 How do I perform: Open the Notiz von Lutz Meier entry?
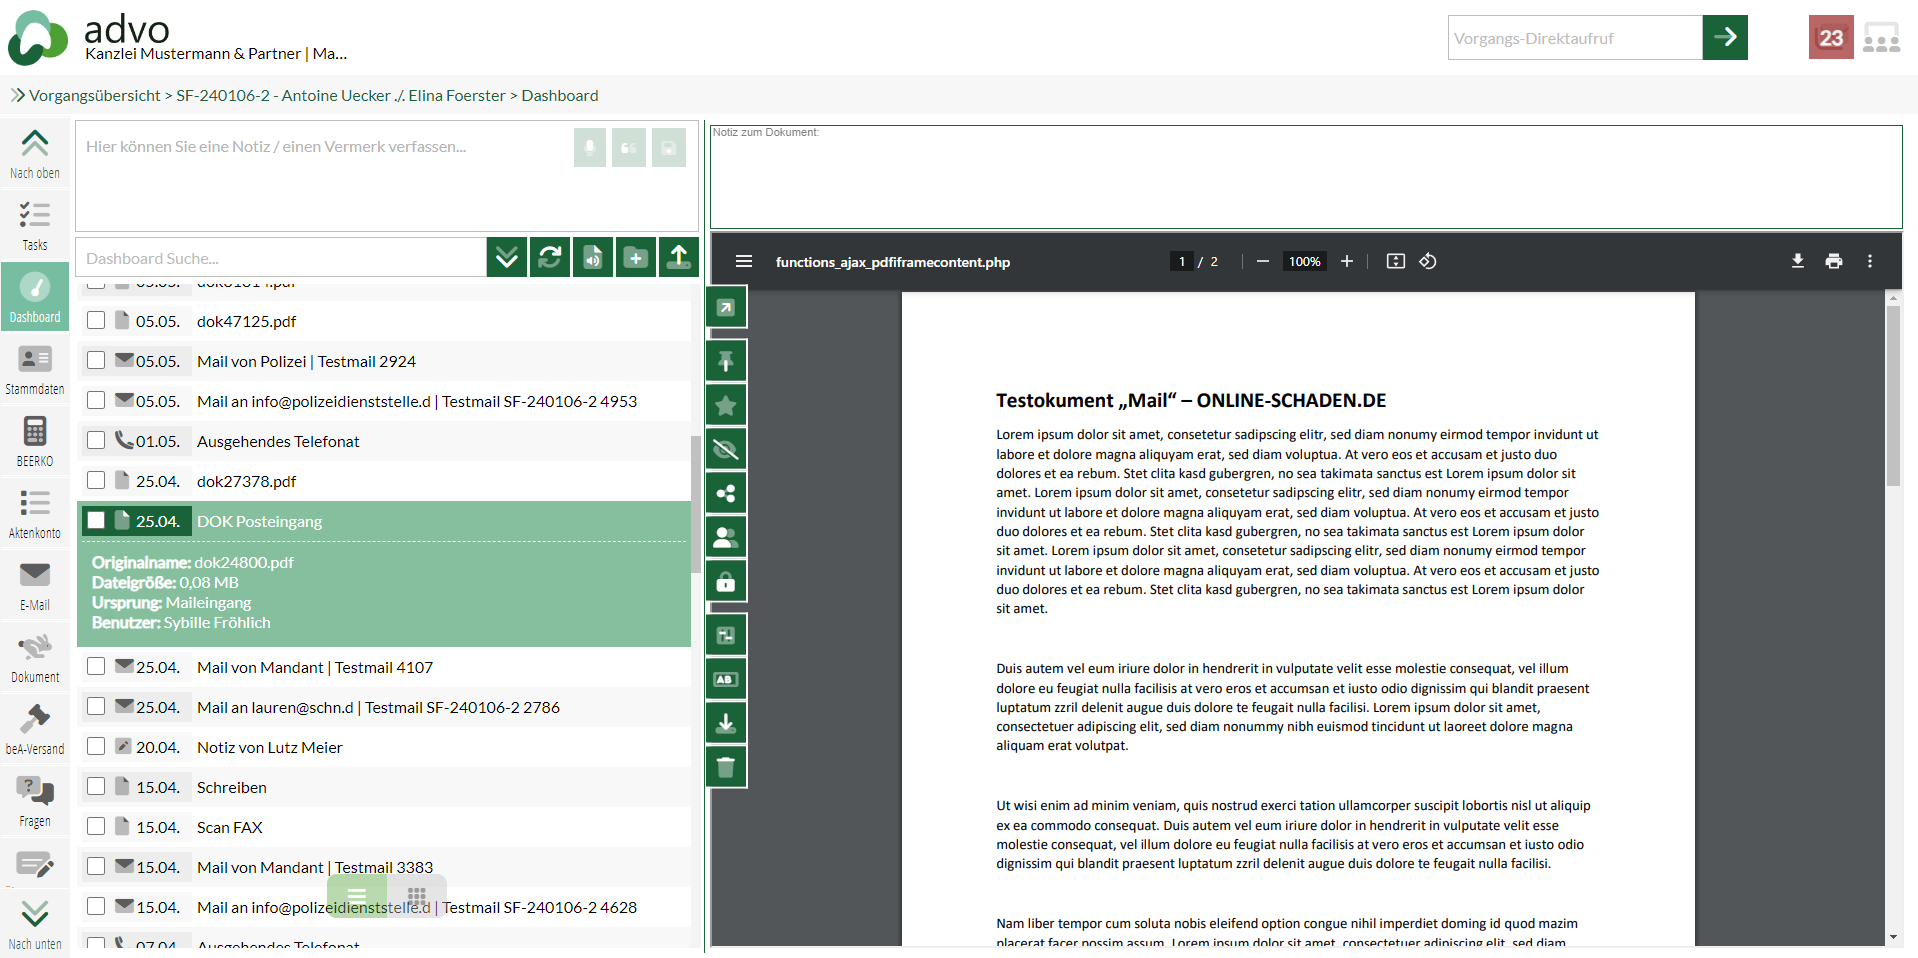pos(269,747)
